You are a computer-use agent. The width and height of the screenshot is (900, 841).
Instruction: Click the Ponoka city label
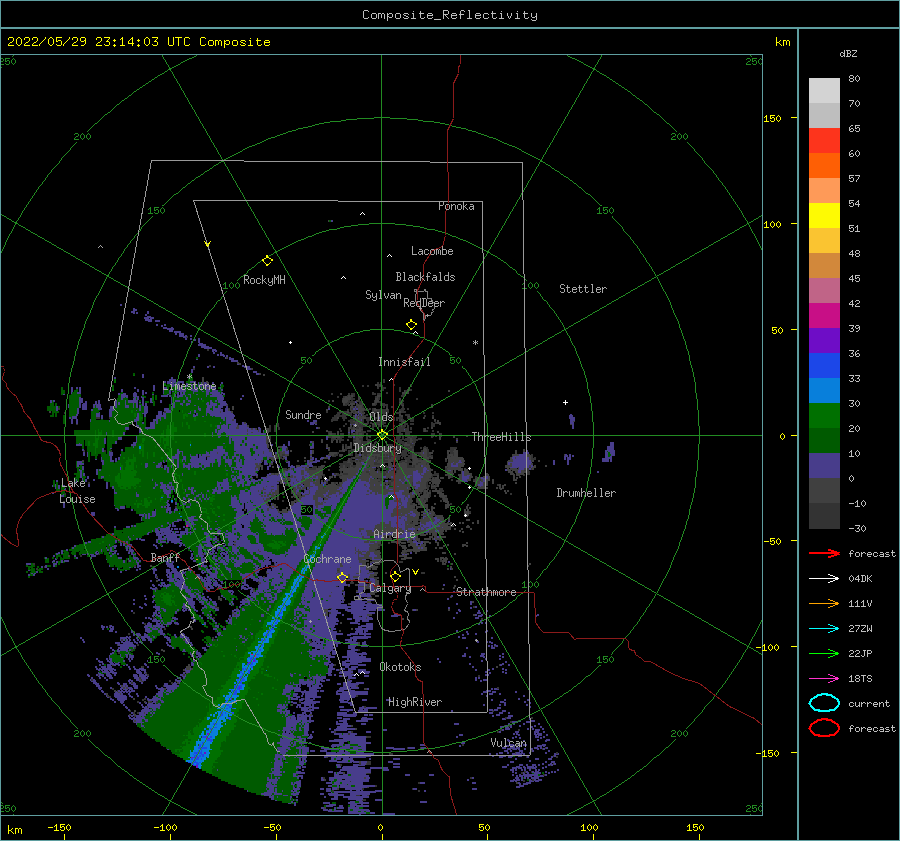pyautogui.click(x=456, y=206)
